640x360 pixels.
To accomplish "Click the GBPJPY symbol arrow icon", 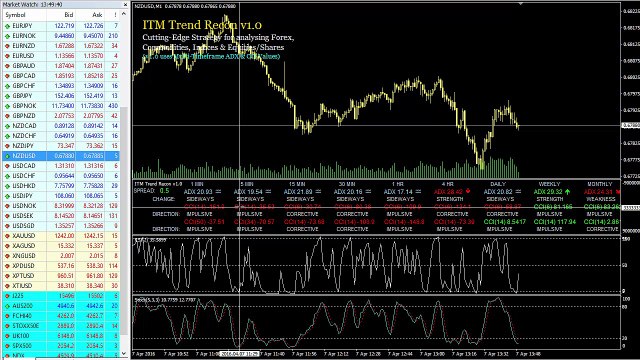I will (7, 96).
